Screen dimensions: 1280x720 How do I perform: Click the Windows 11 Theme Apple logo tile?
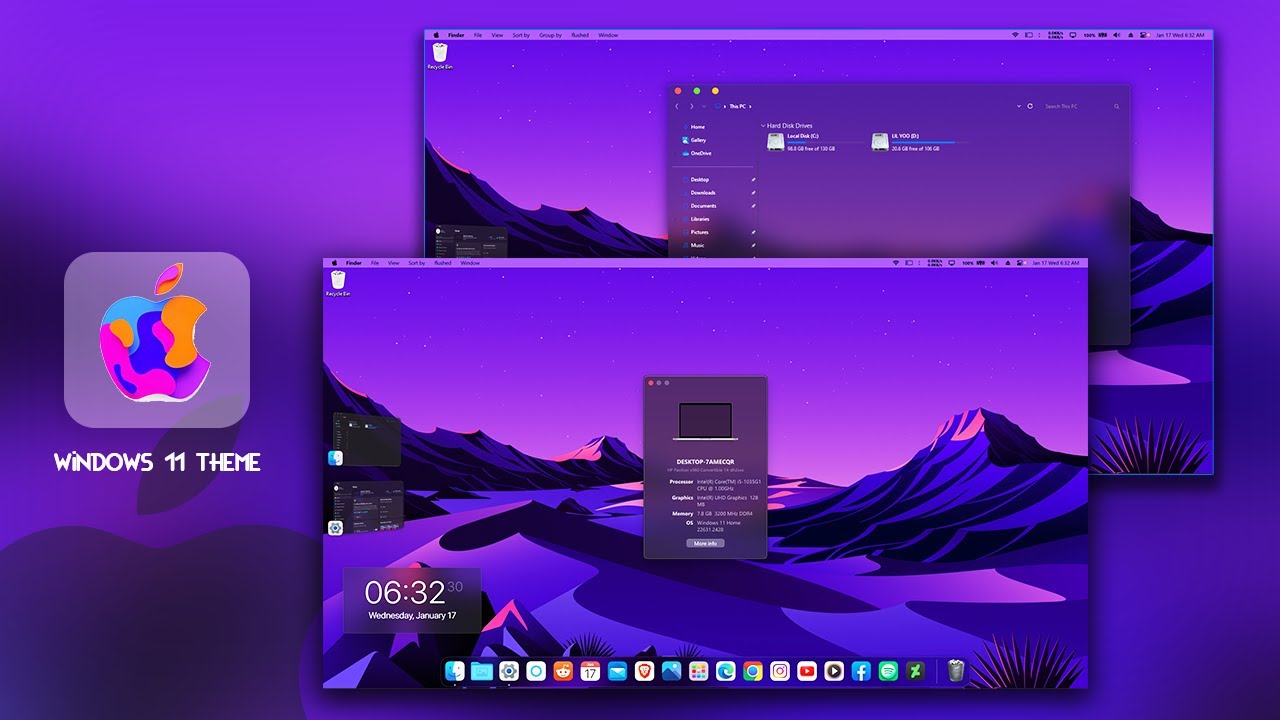pos(157,340)
